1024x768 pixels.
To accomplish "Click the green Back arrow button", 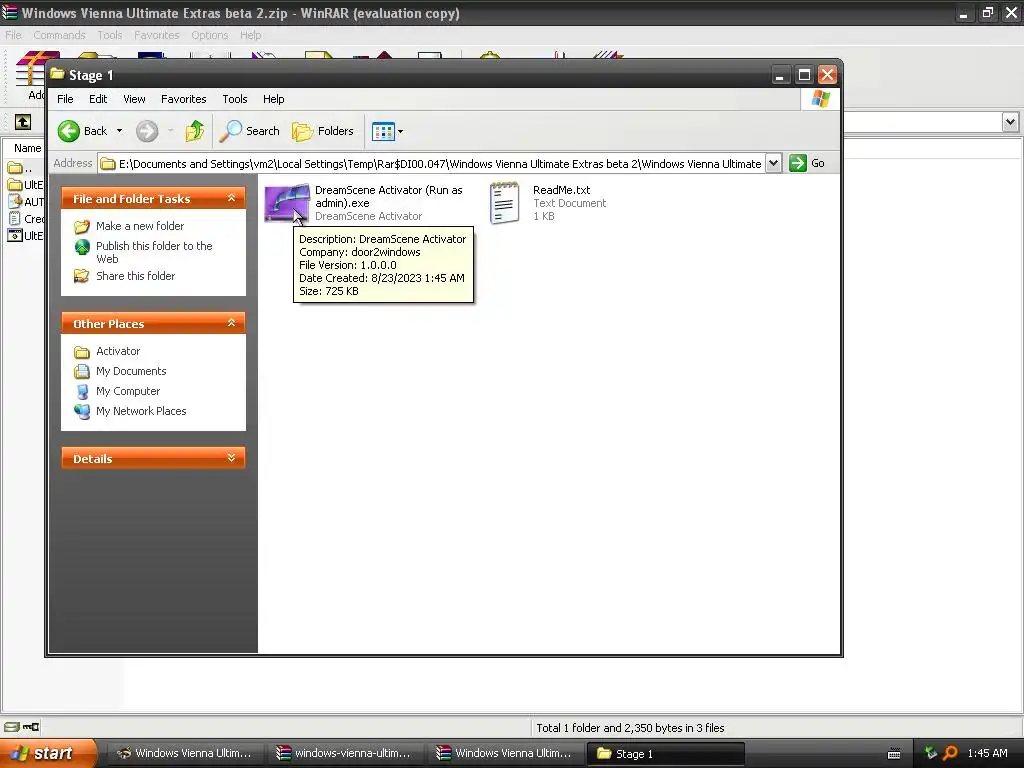I will [68, 131].
